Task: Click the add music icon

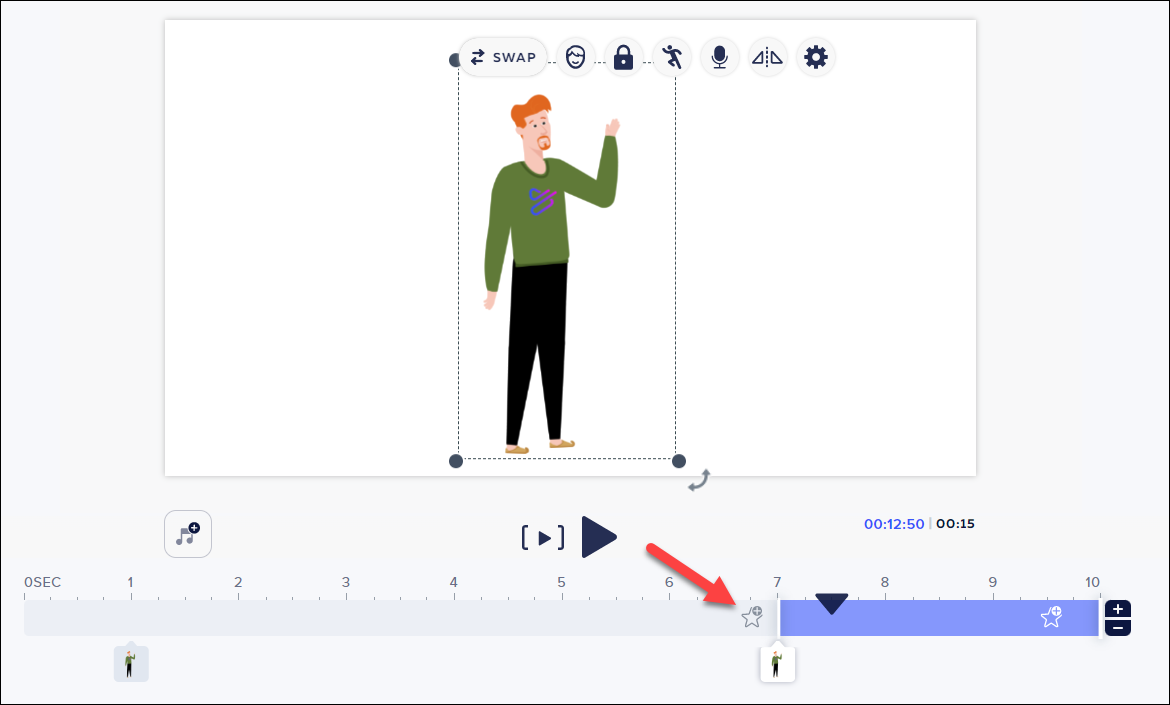Action: (x=188, y=534)
